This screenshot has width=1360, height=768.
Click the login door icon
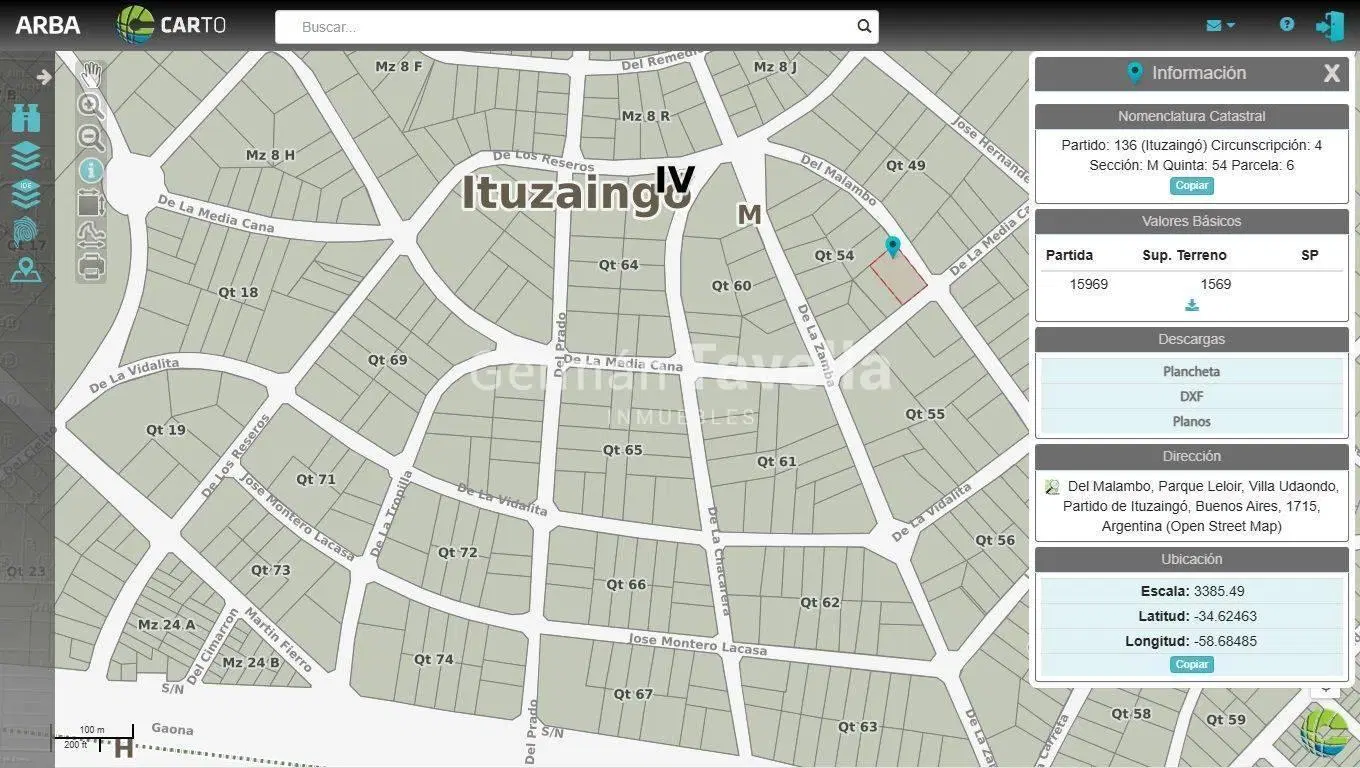1330,26
